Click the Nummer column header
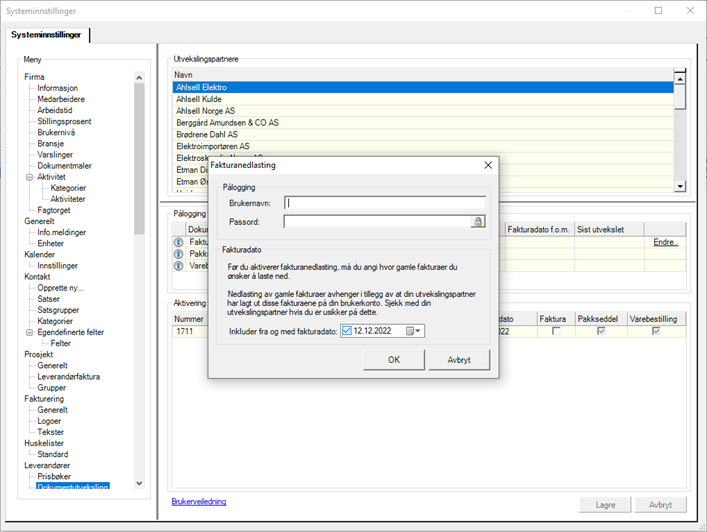 pyautogui.click(x=189, y=319)
